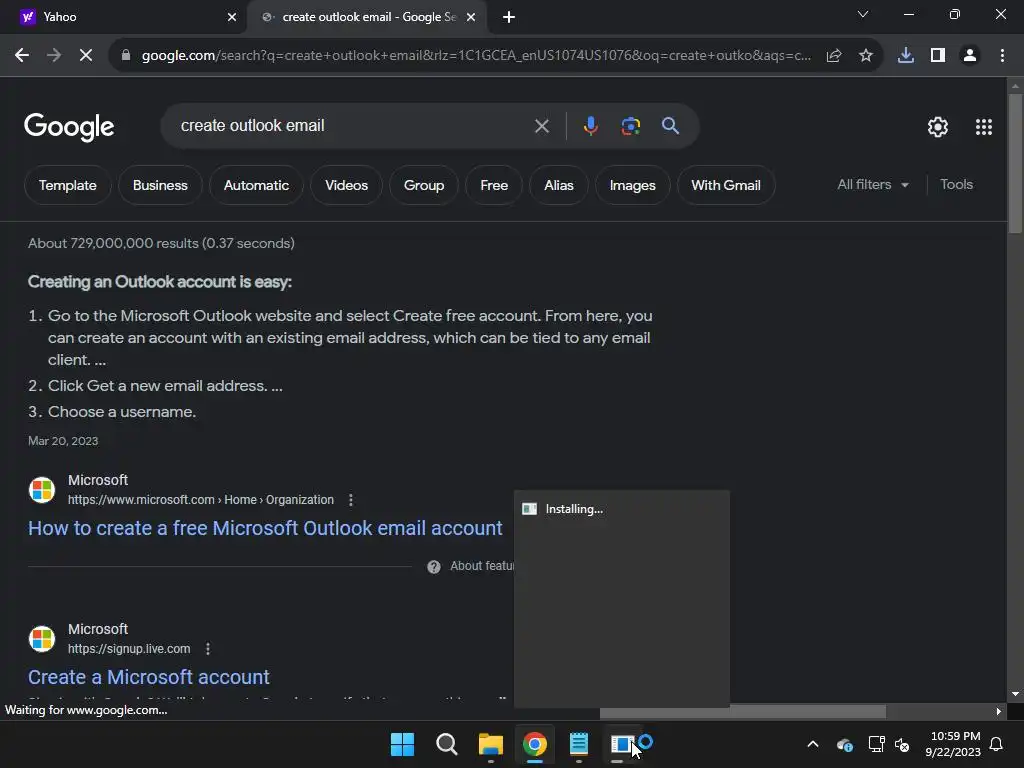The width and height of the screenshot is (1024, 768).
Task: Open the clock and date display
Action: pyautogui.click(x=953, y=744)
